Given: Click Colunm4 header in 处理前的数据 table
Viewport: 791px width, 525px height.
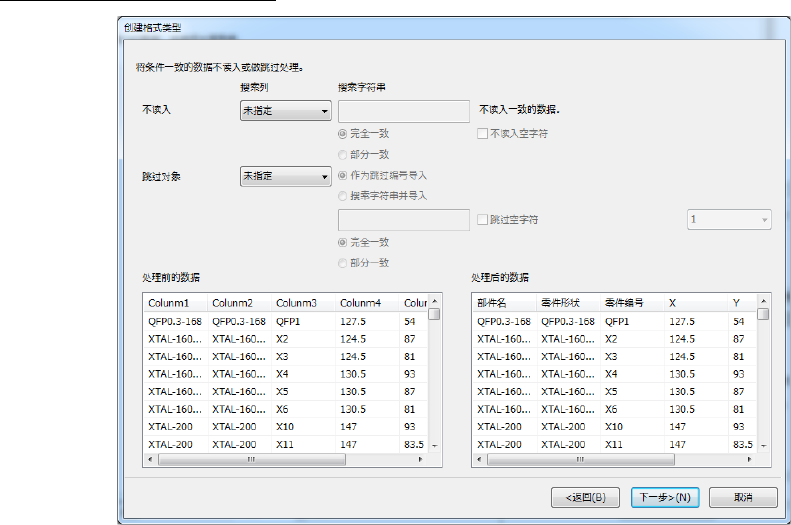Looking at the screenshot, I should (367, 303).
